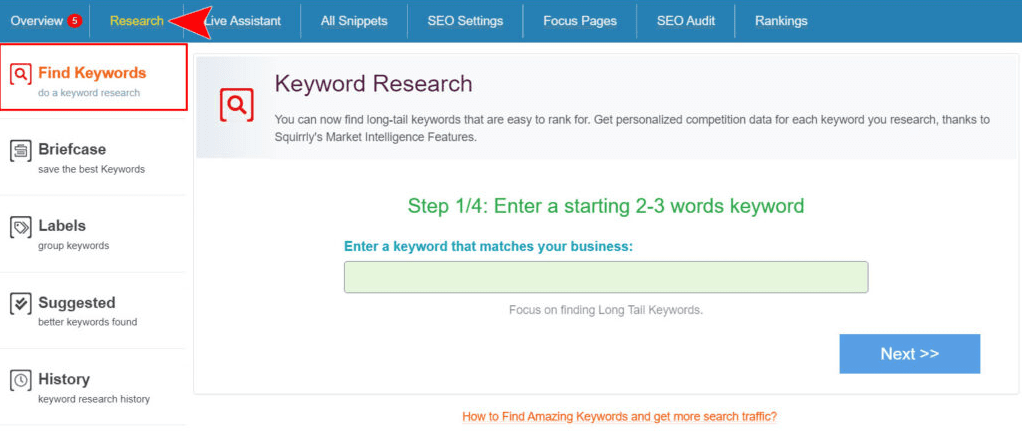Open the How to Find Amazing Keywords link

619,416
